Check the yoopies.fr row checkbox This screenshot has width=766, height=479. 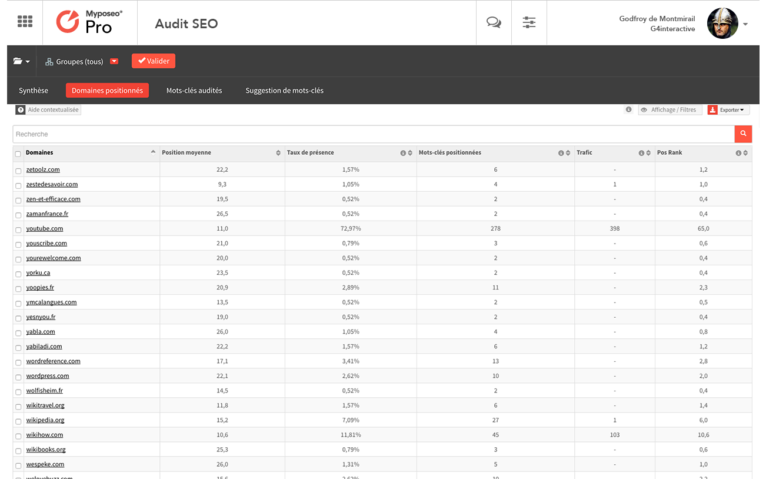pyautogui.click(x=18, y=289)
